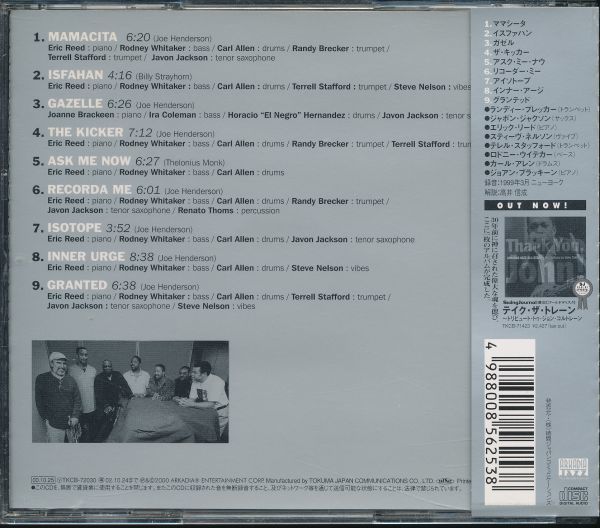The image size is (600, 528).
Task: Click composer credit '(Billy Strayhorn)'
Action: click(164, 77)
